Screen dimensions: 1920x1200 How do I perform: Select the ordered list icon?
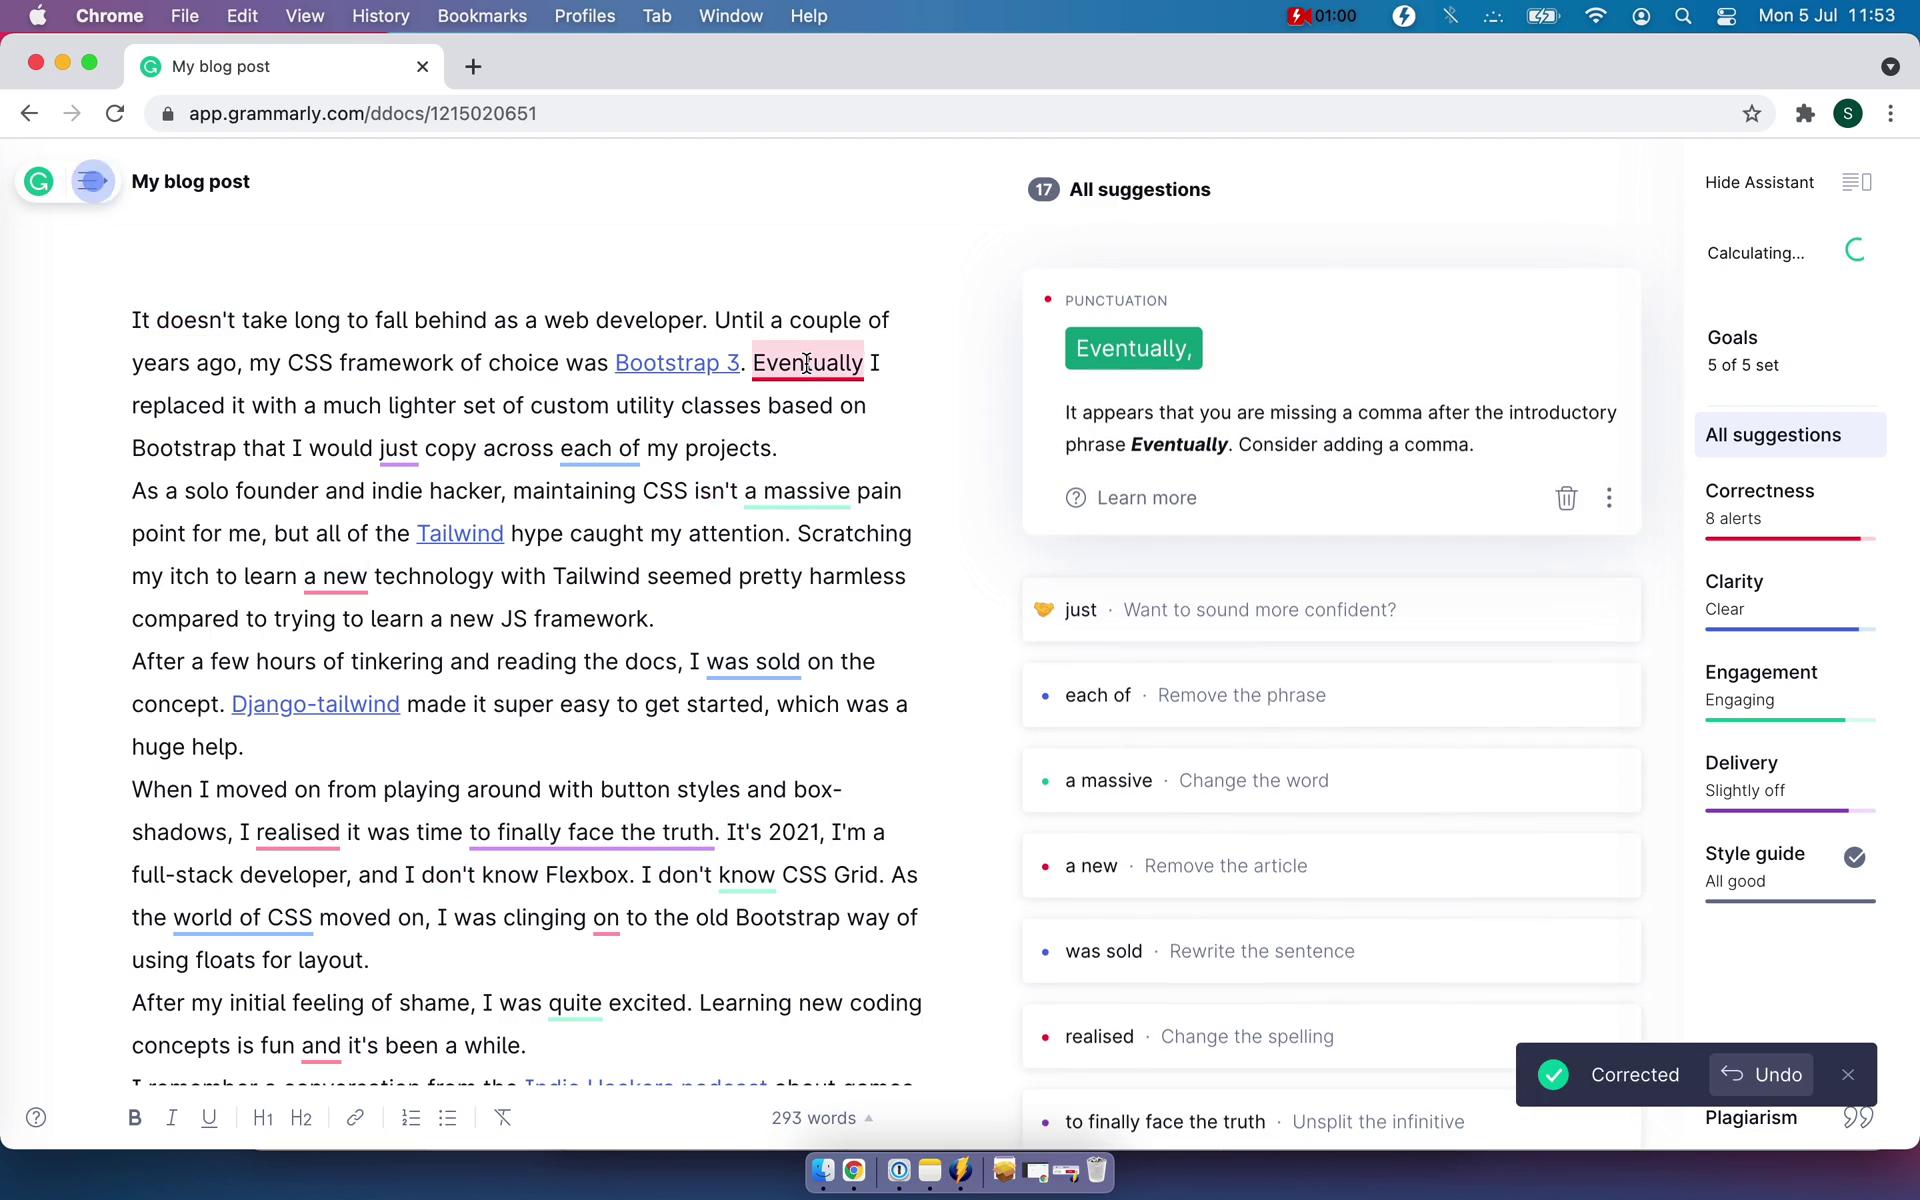pos(411,1117)
